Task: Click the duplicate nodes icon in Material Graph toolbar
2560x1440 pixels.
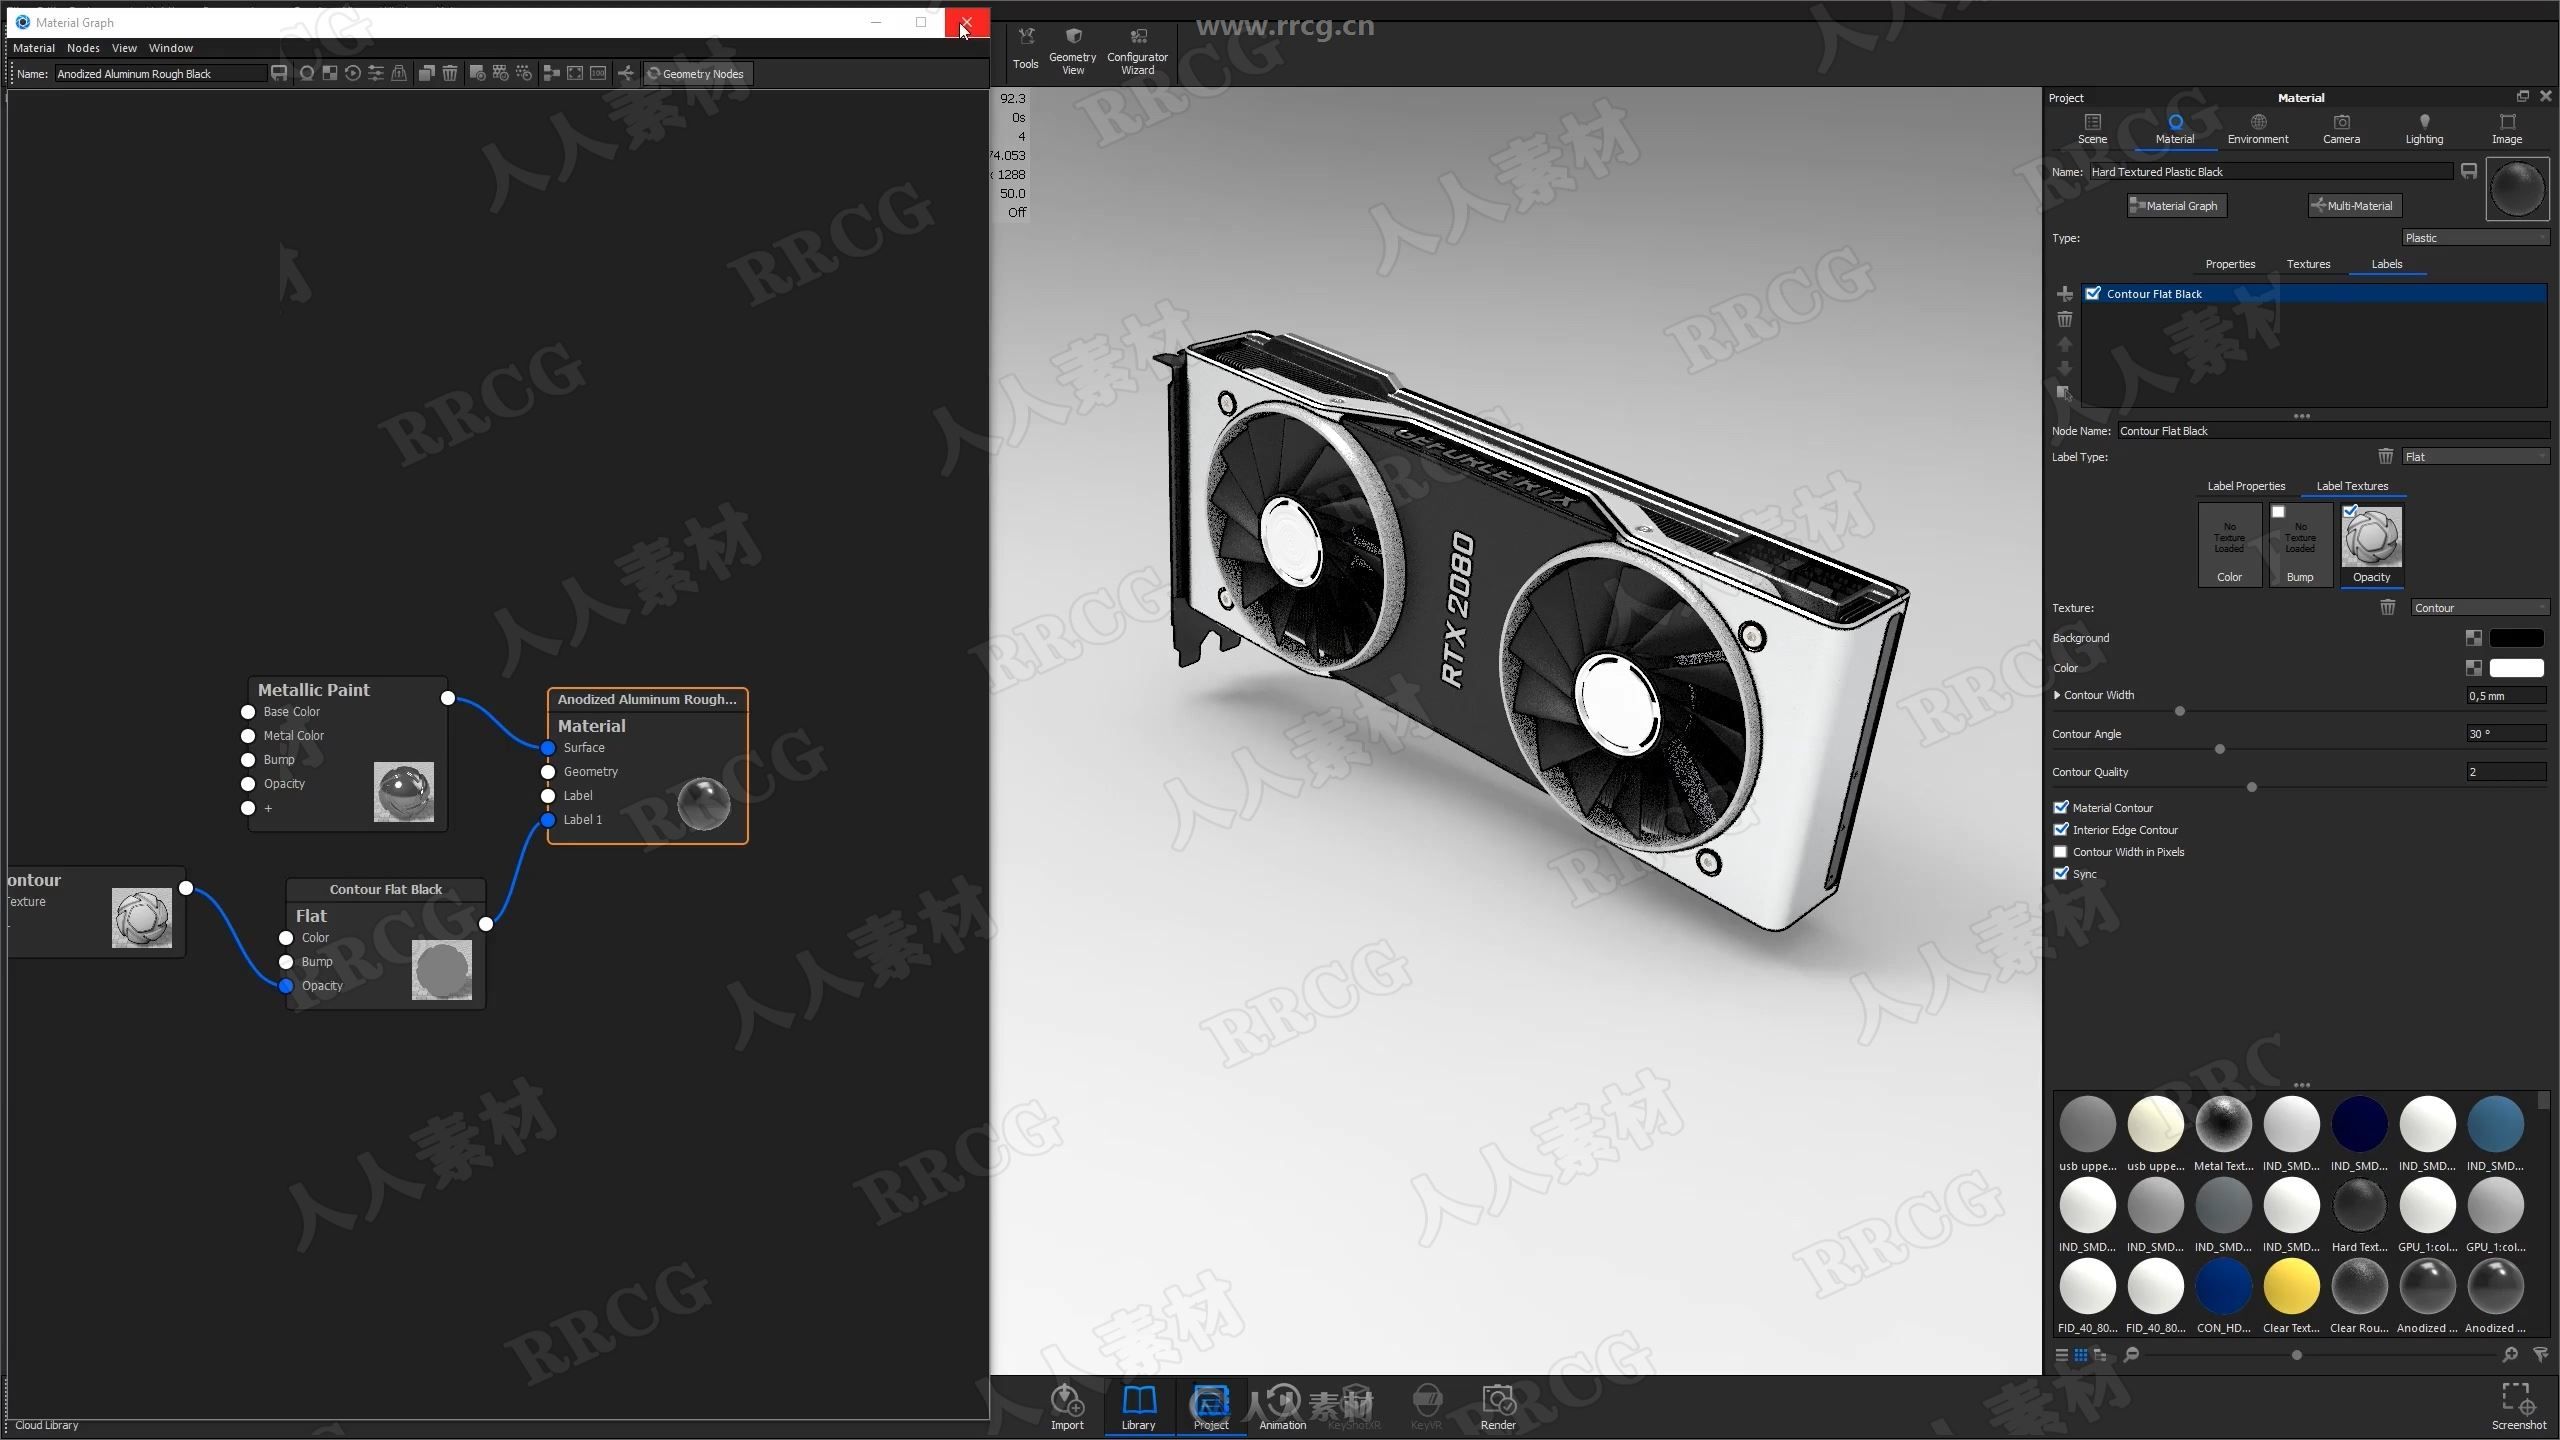Action: coord(427,73)
